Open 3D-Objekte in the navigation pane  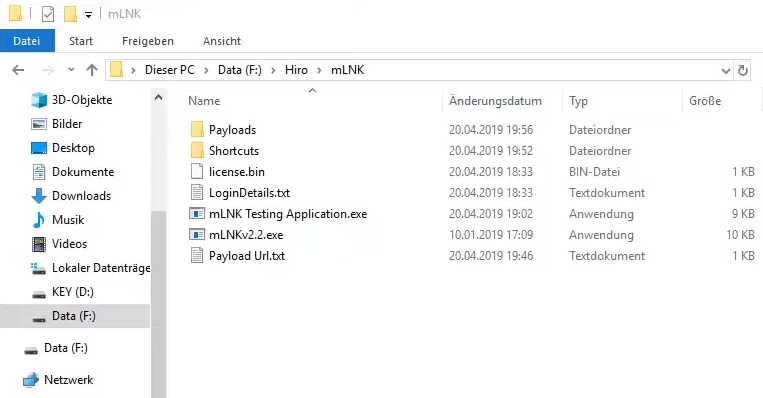click(82, 100)
